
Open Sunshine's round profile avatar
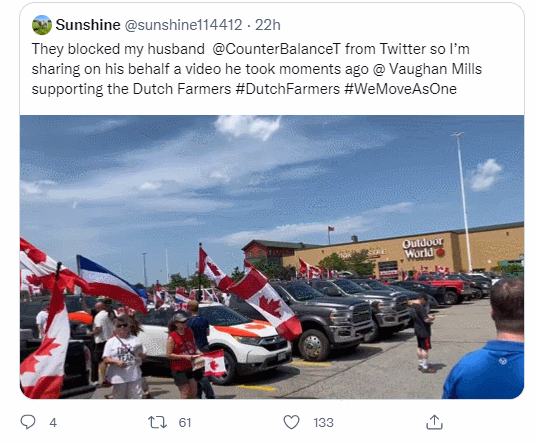(42, 25)
